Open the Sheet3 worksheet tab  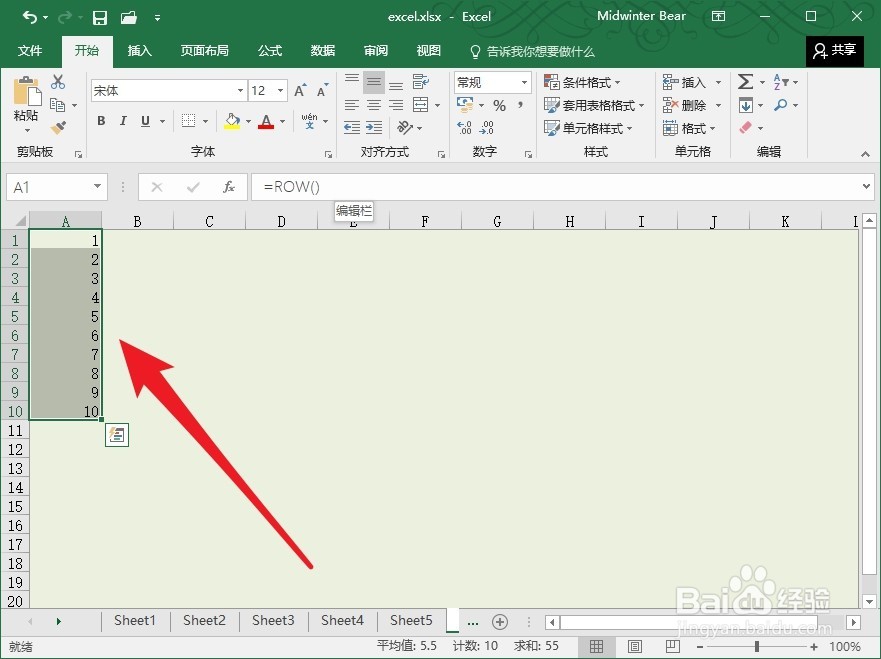(273, 620)
